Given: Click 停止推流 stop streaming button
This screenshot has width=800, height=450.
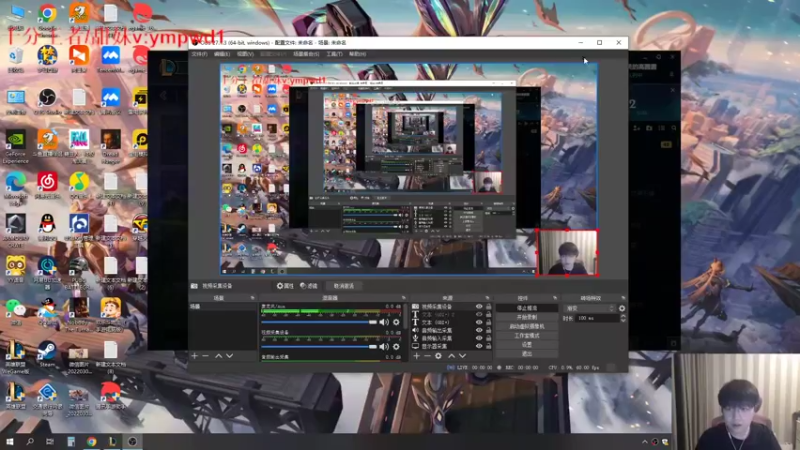Looking at the screenshot, I should [x=527, y=308].
